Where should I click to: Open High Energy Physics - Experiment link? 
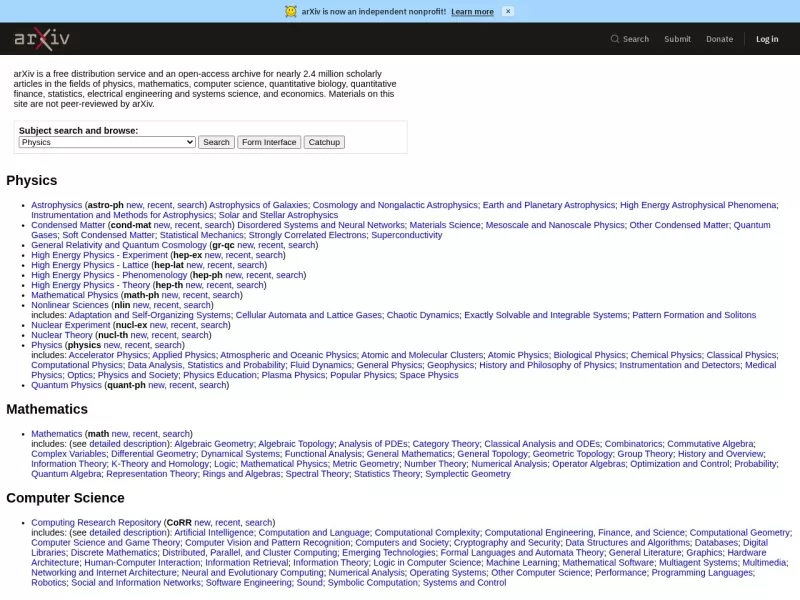coord(99,255)
